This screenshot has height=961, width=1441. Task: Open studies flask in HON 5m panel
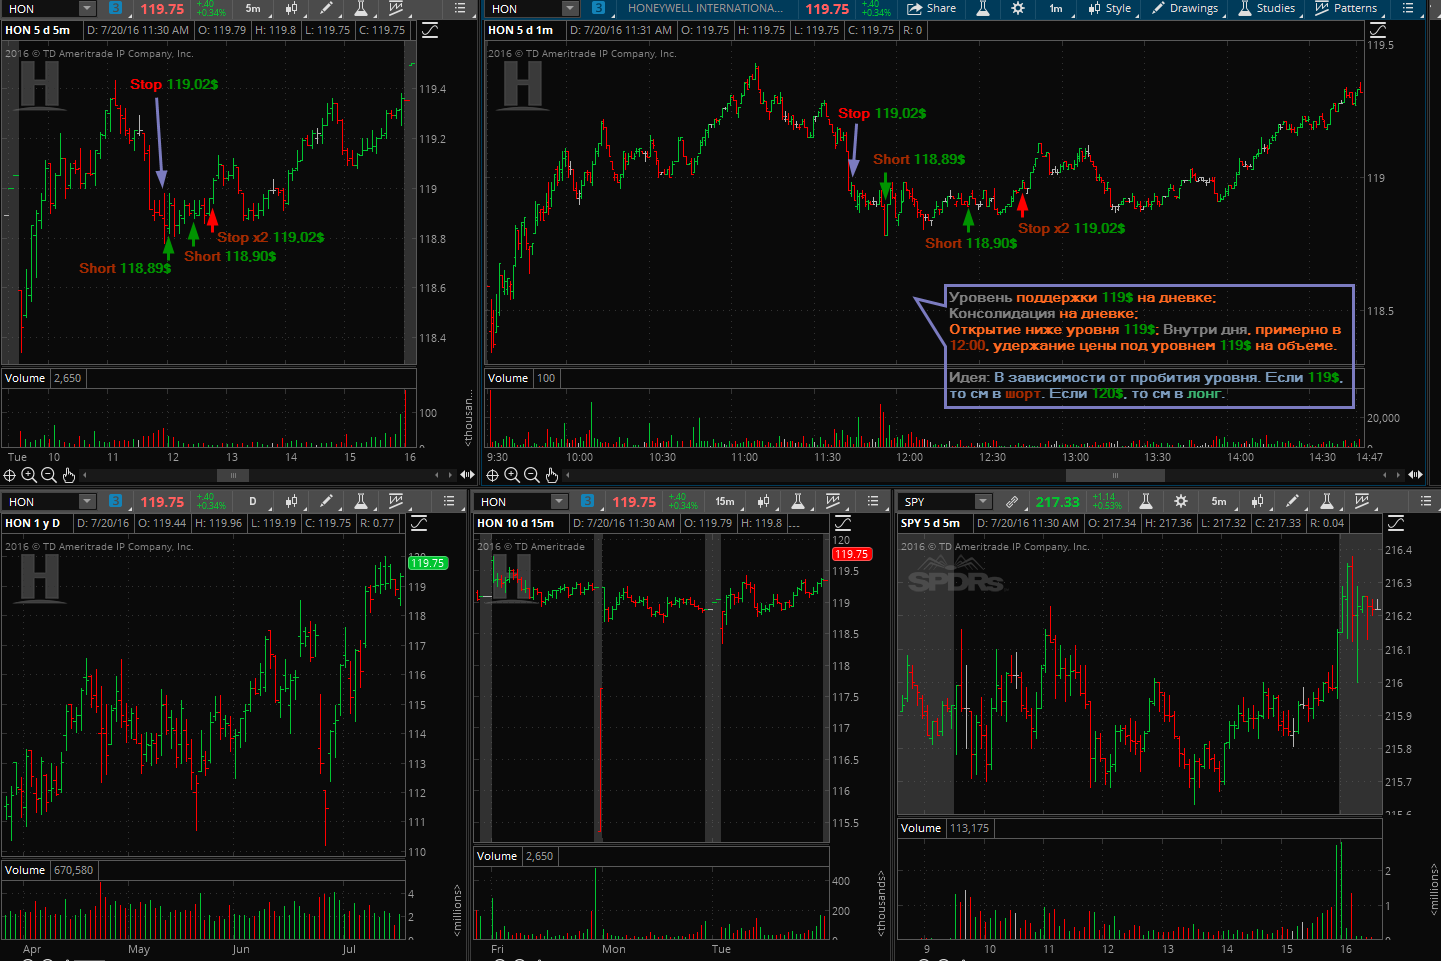361,8
